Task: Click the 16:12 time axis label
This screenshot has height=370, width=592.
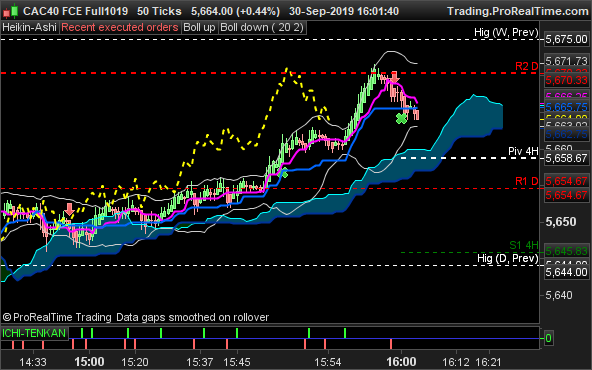Action: coord(456,362)
